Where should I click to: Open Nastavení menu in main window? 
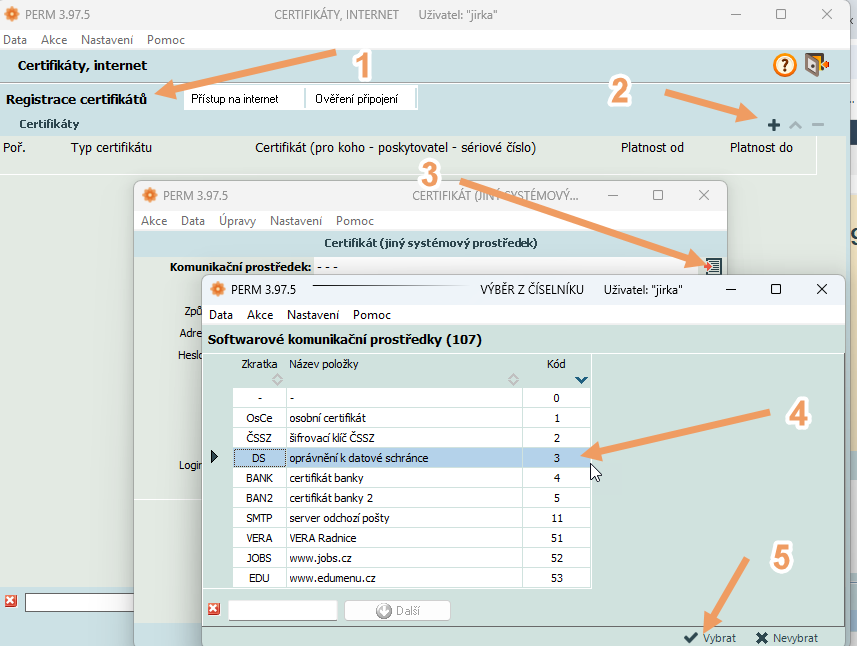tap(107, 40)
